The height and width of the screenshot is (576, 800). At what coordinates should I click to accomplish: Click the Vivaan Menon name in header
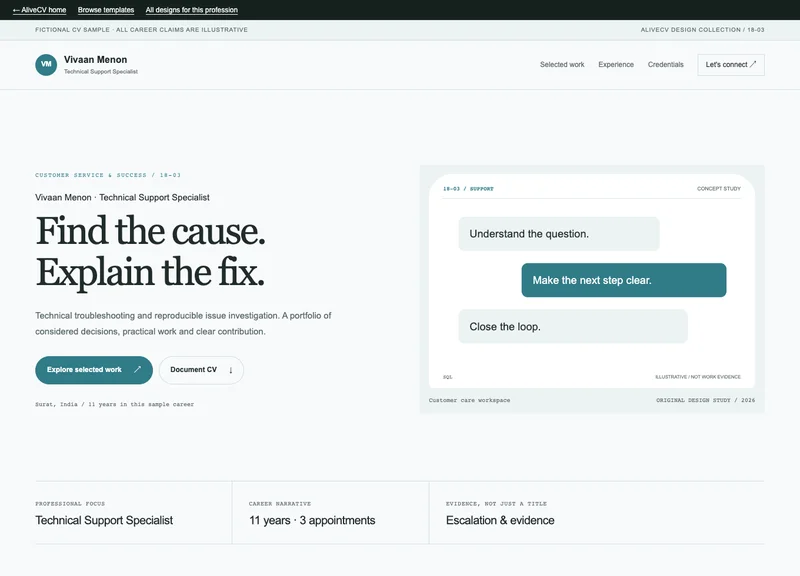tap(95, 60)
